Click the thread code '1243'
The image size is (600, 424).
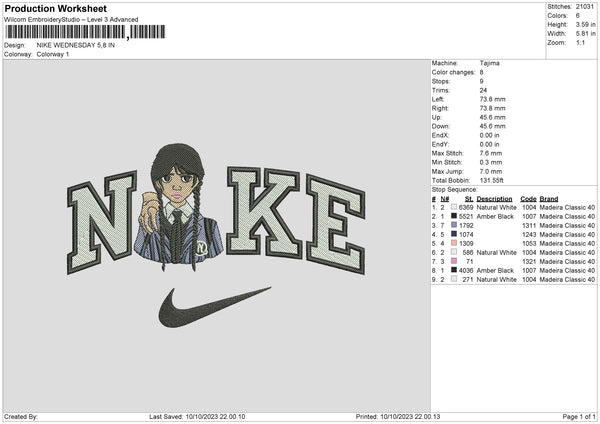[x=529, y=235]
